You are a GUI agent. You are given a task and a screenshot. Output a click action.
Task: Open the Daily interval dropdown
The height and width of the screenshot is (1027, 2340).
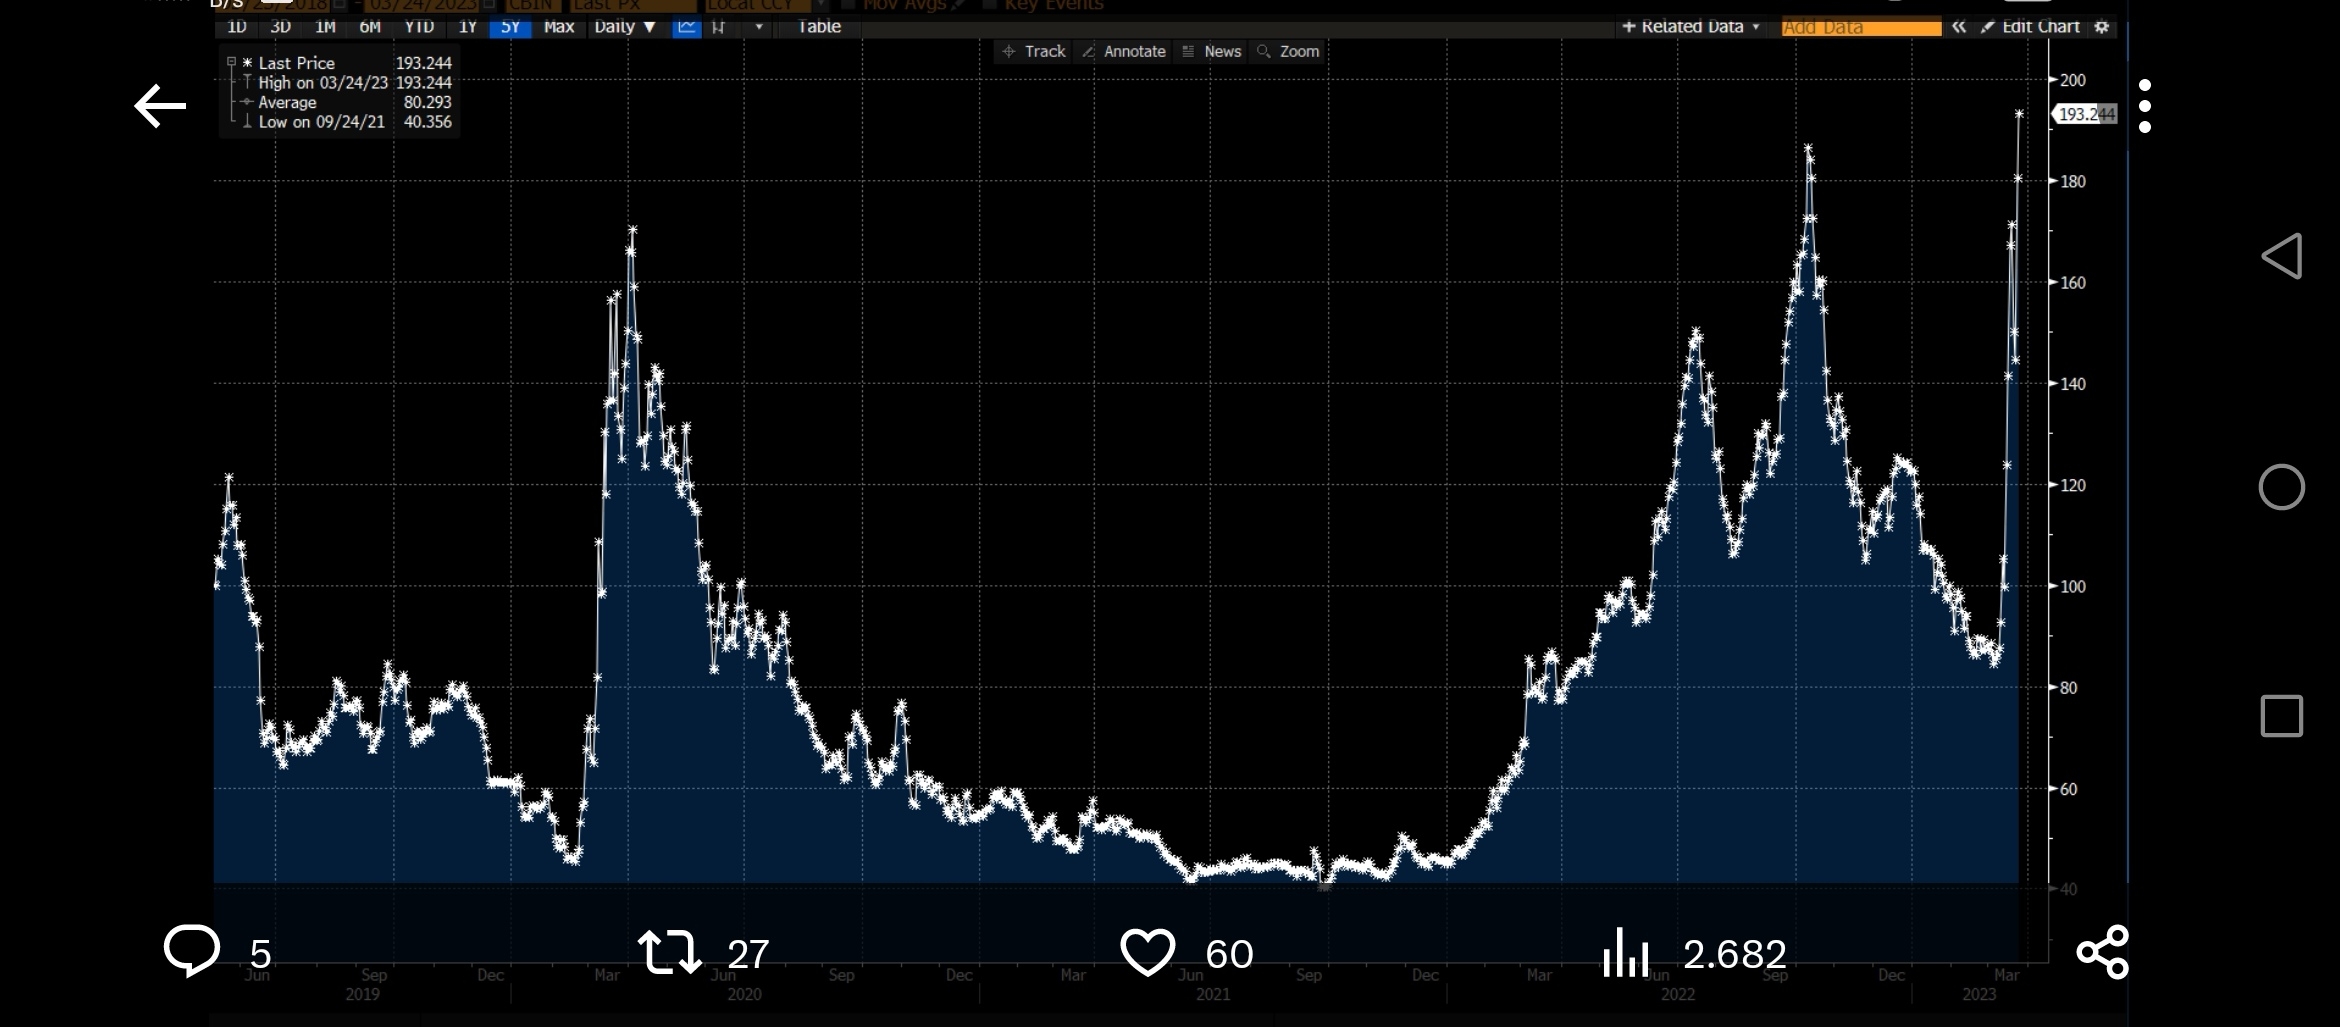(x=624, y=27)
